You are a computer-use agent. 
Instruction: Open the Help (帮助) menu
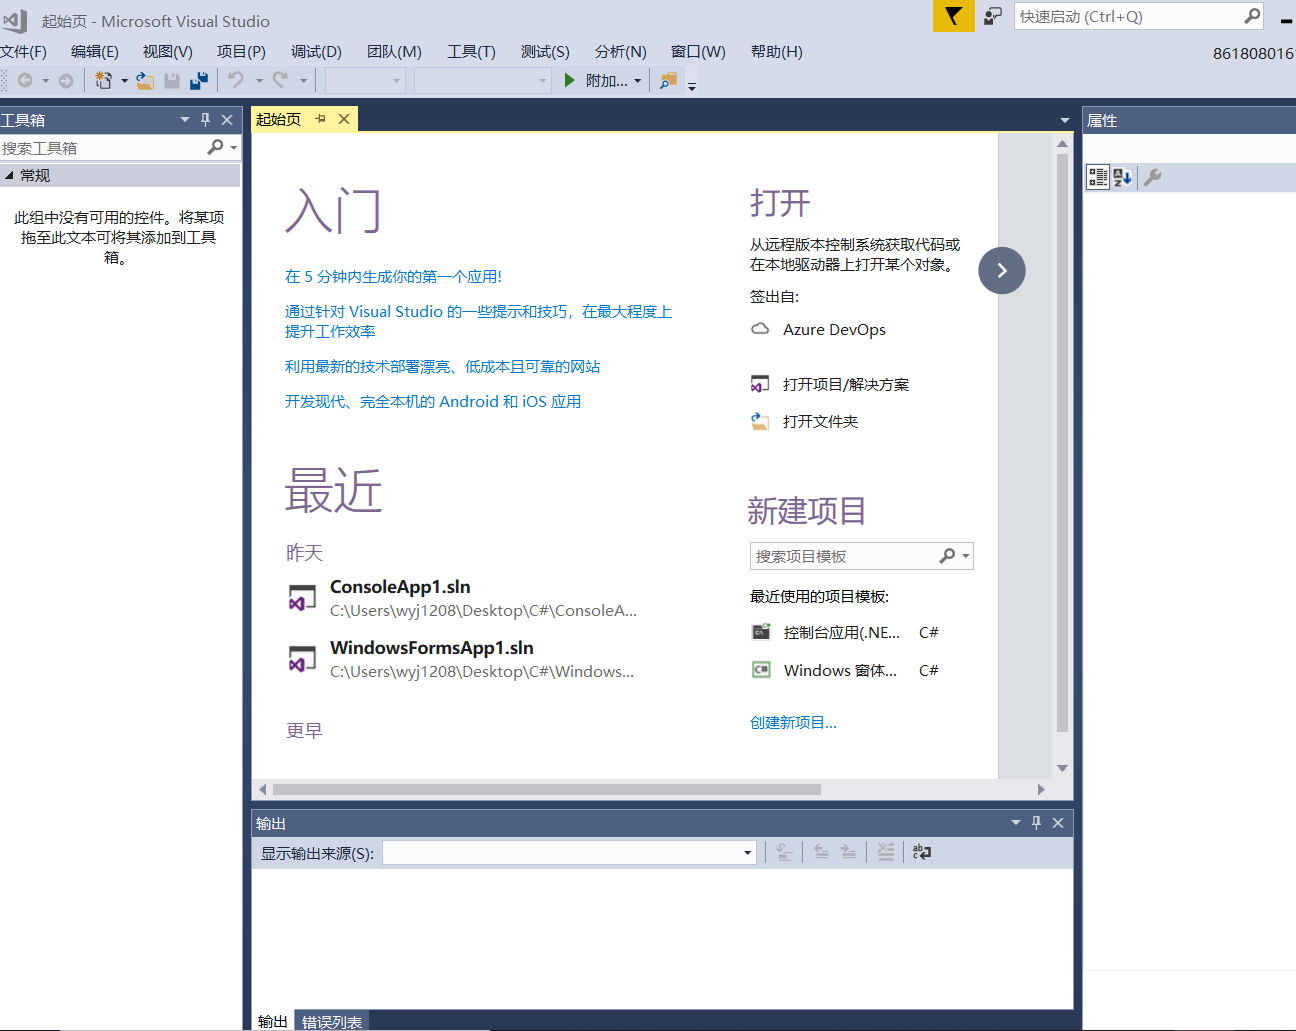(x=776, y=51)
